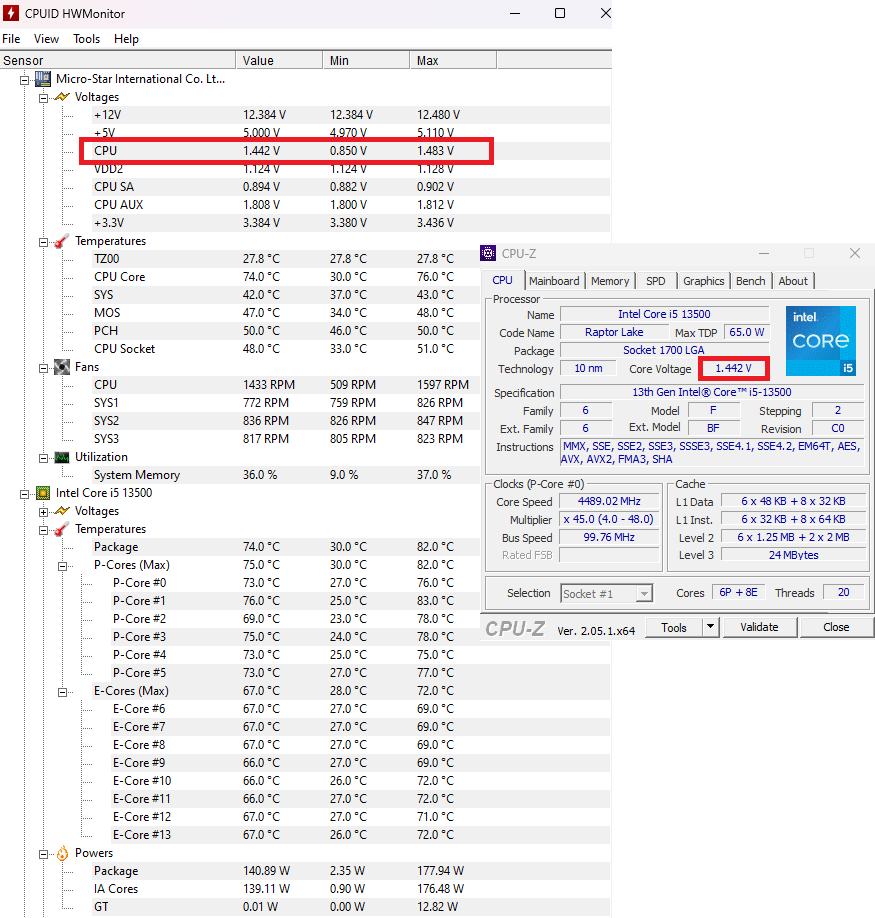Click the thermometer icon beside Intel Core Temperatures
875x918 pixels.
61,529
